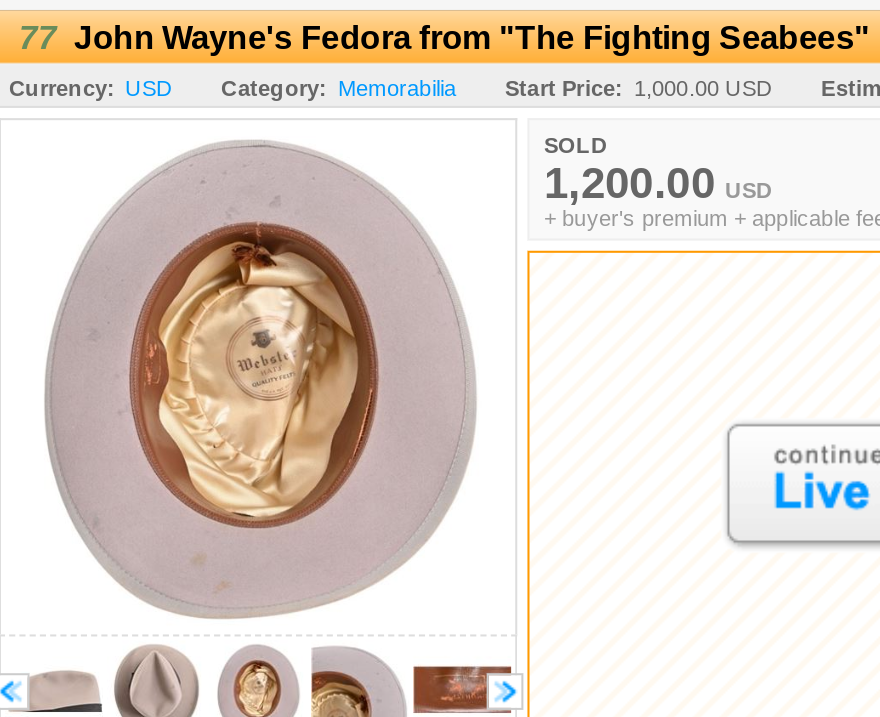880x717 pixels.
Task: Click the next thumbnails right arrow
Action: click(505, 691)
